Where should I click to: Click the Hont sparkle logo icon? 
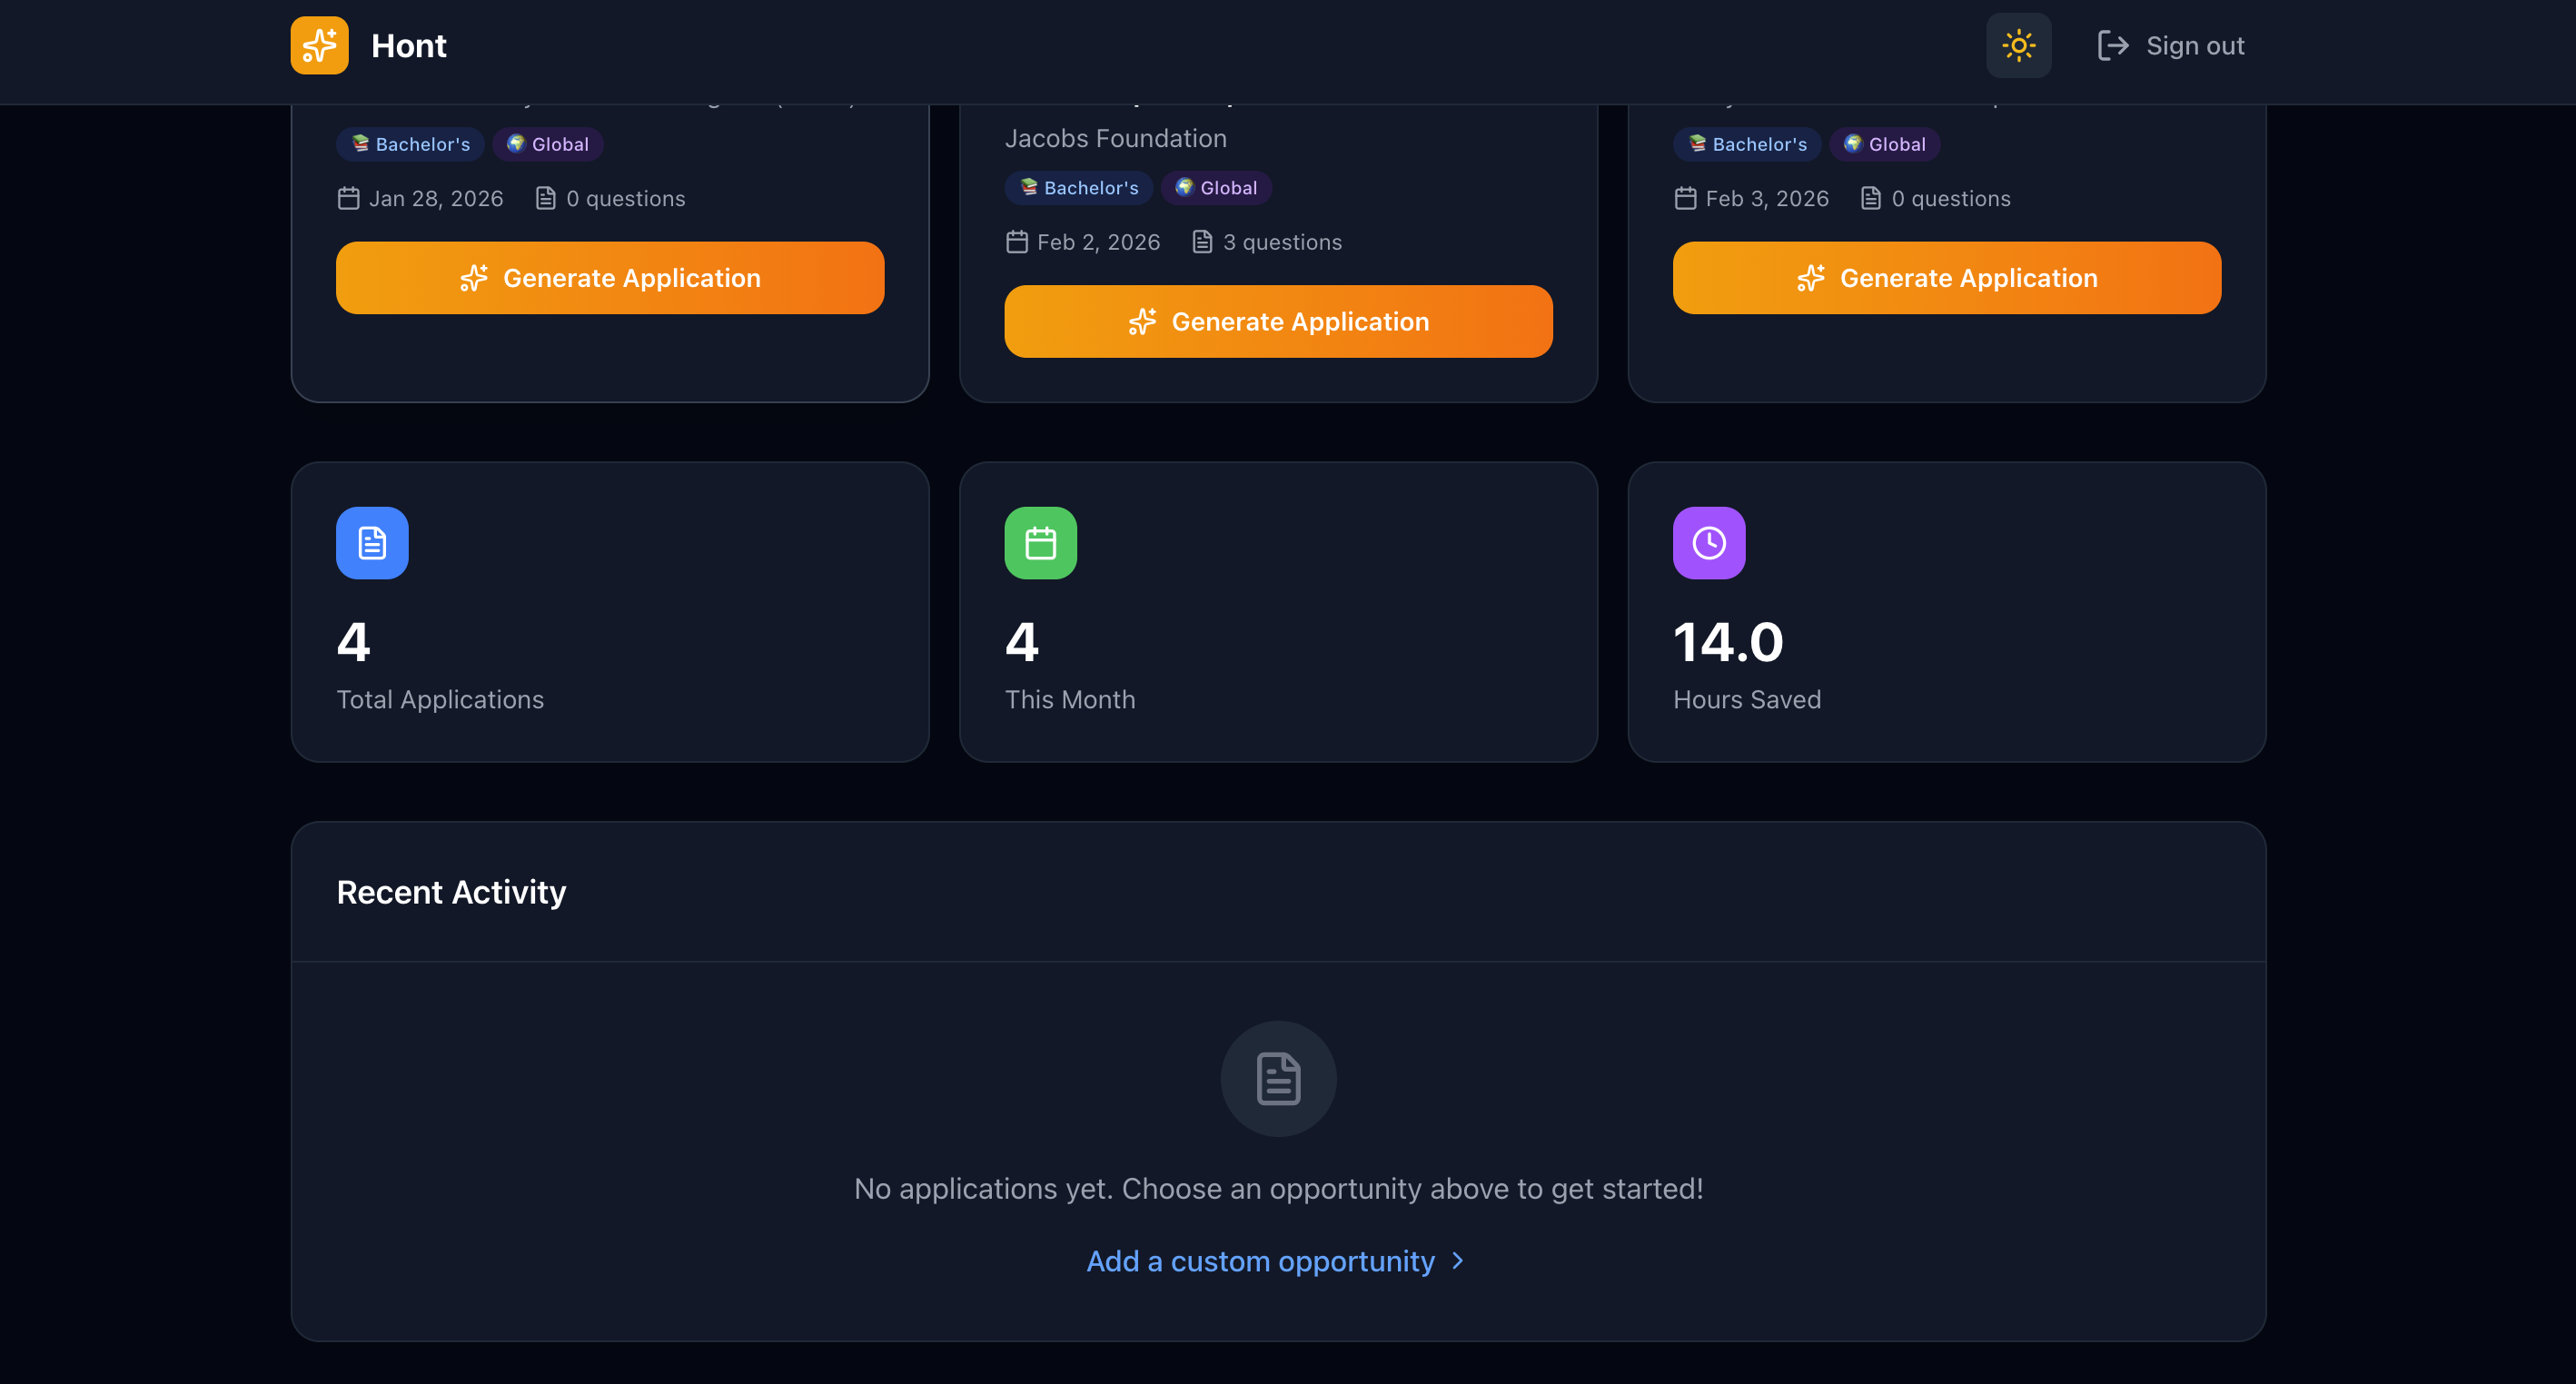pos(319,45)
